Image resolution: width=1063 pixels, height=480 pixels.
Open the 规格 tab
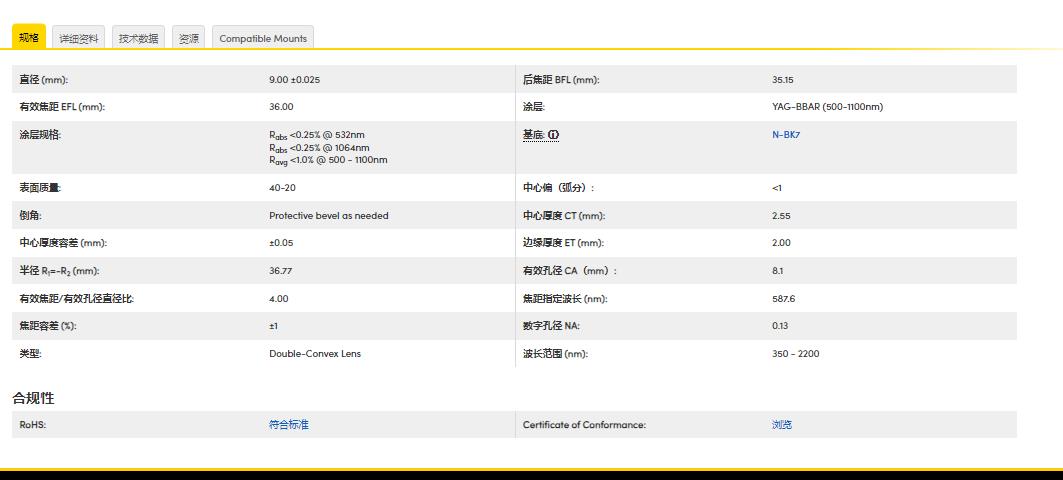click(28, 37)
